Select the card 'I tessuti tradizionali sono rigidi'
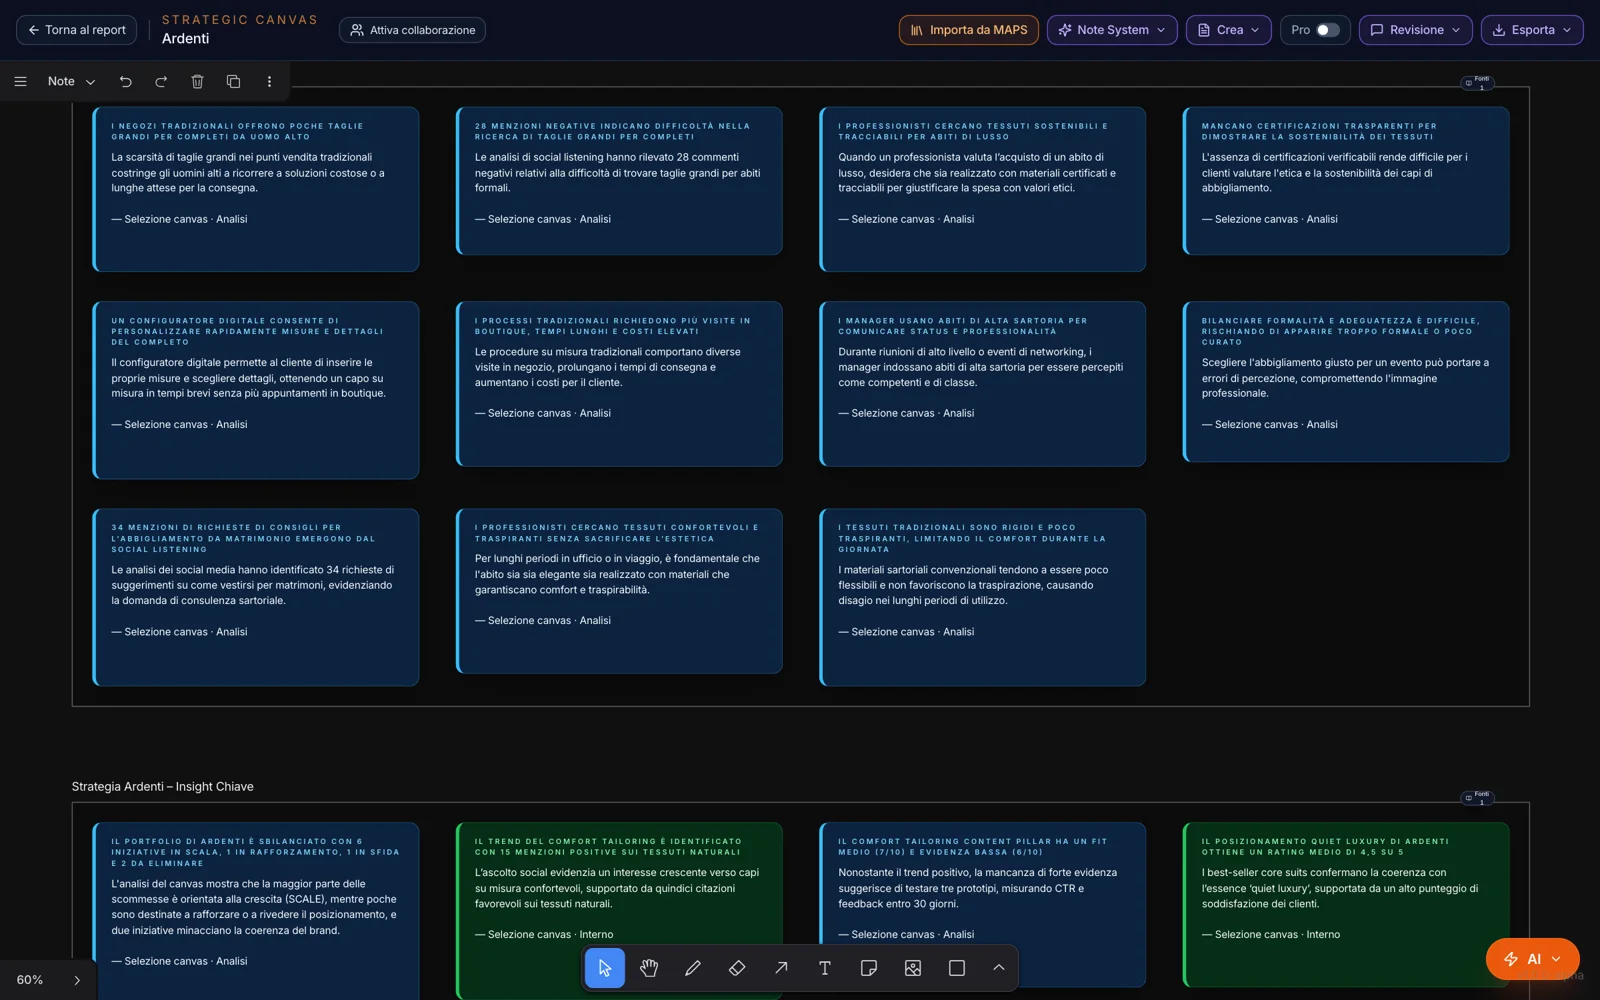 coord(983,598)
